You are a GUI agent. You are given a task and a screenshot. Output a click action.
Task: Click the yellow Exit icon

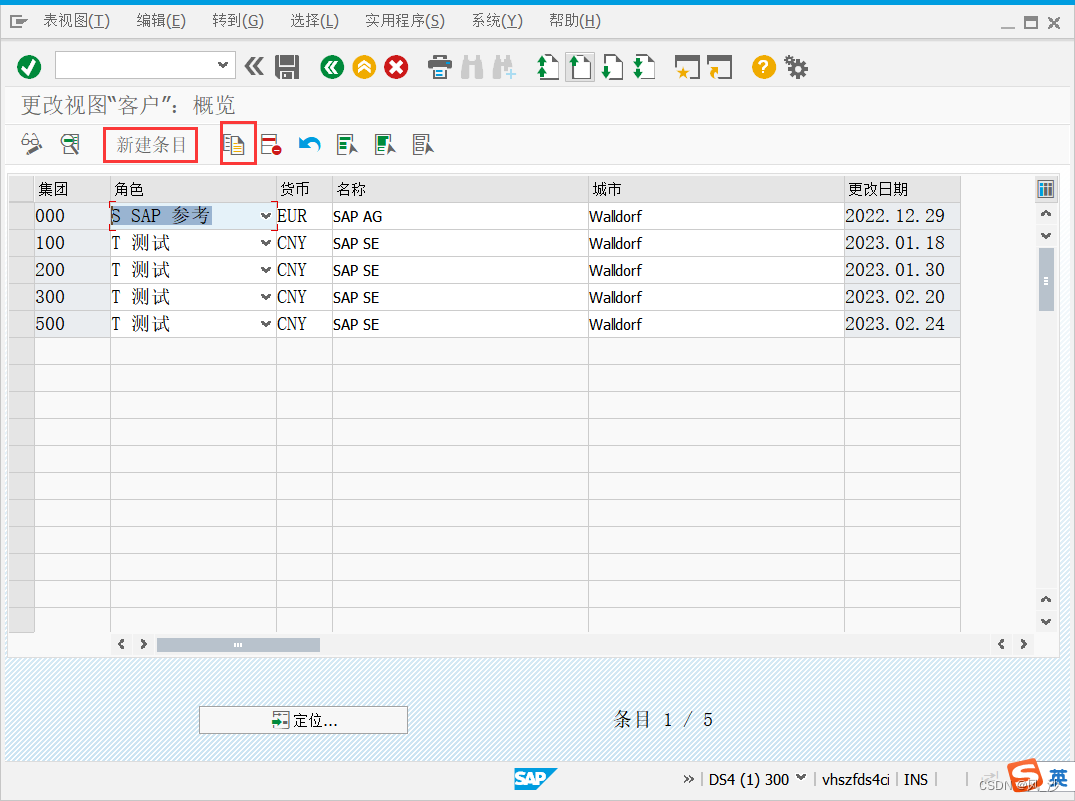coord(364,67)
